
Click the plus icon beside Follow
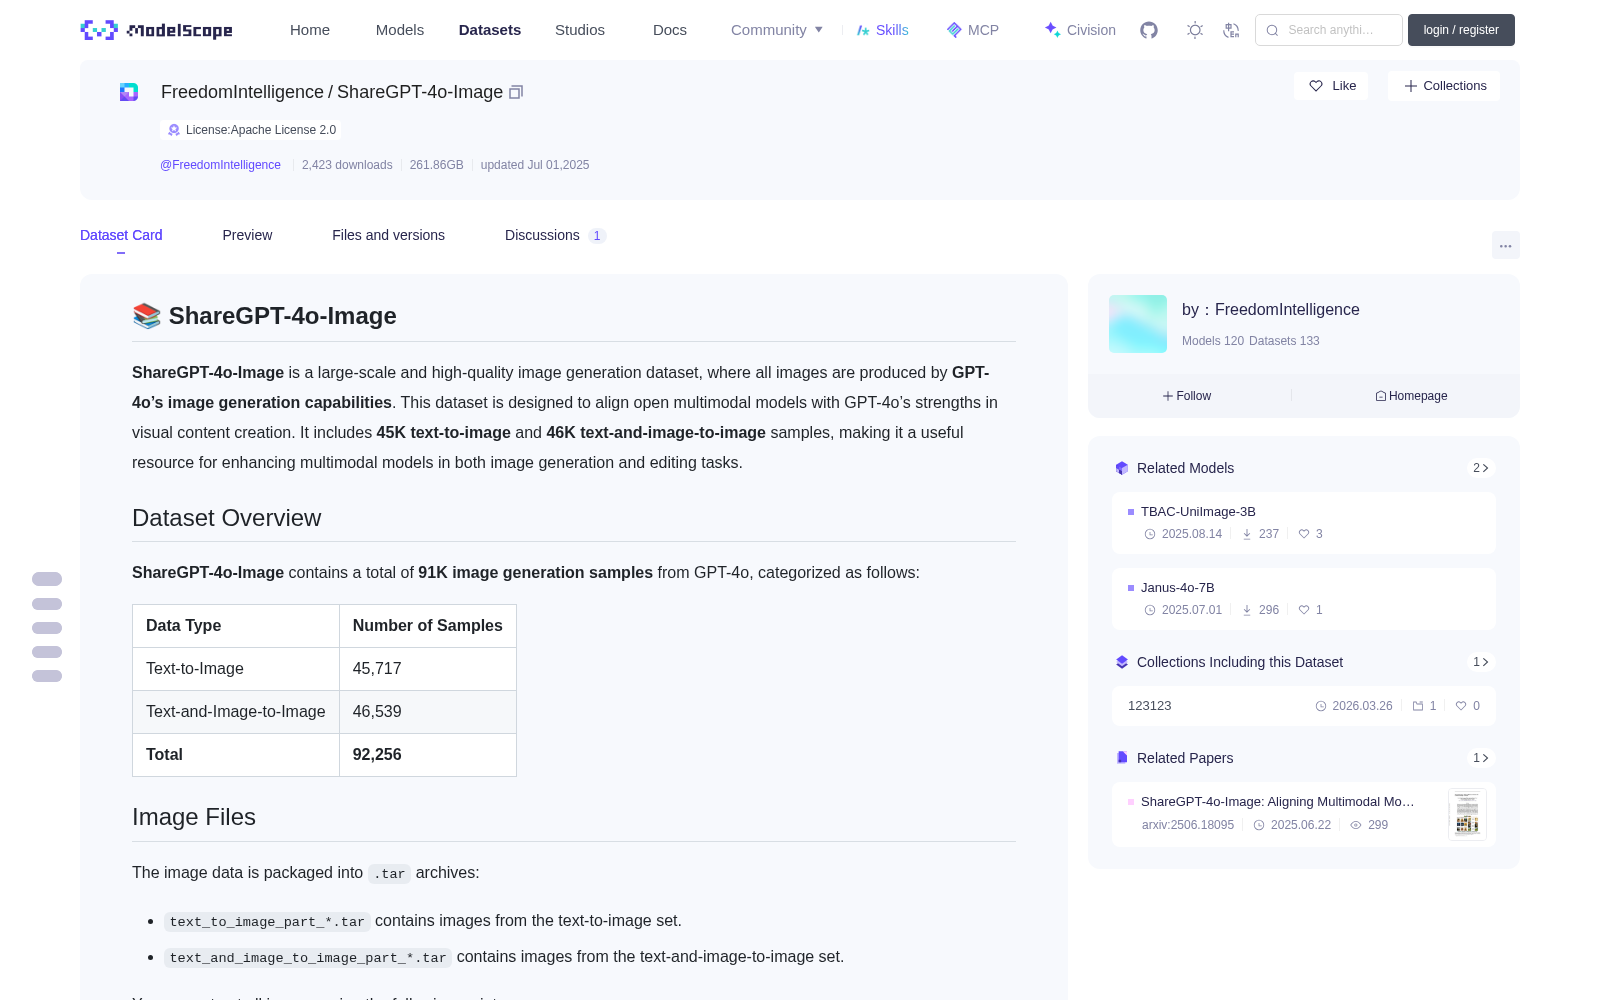[1168, 396]
